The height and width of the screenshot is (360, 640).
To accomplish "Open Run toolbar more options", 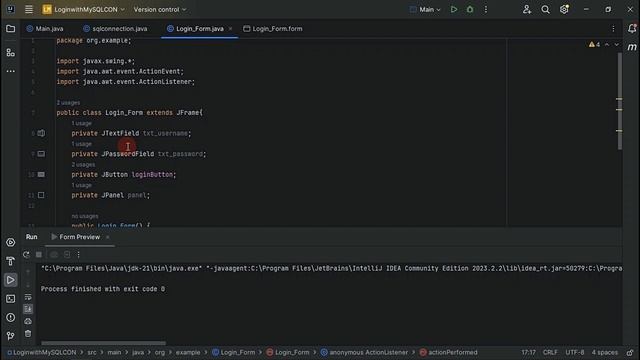I will 78,254.
